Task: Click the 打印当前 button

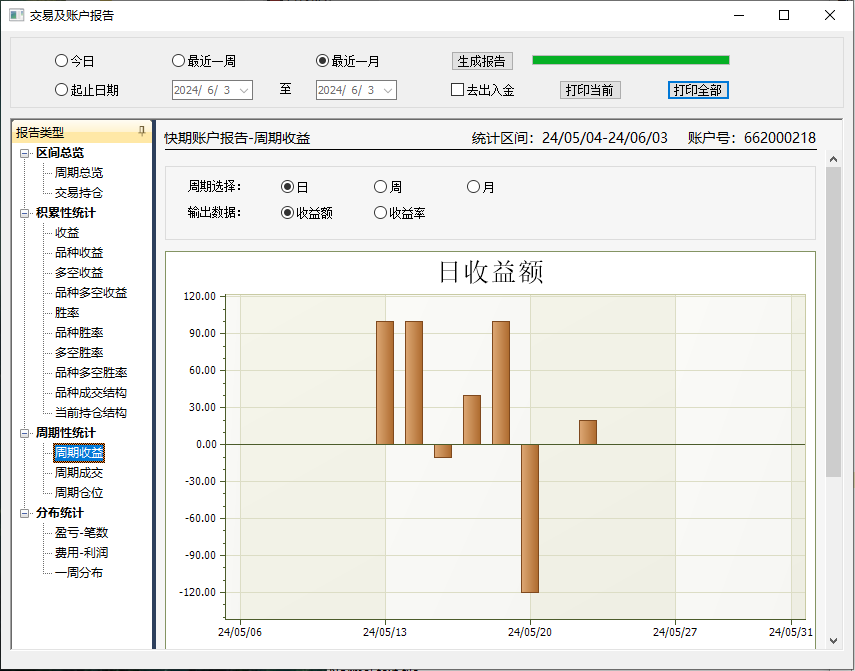Action: [590, 90]
